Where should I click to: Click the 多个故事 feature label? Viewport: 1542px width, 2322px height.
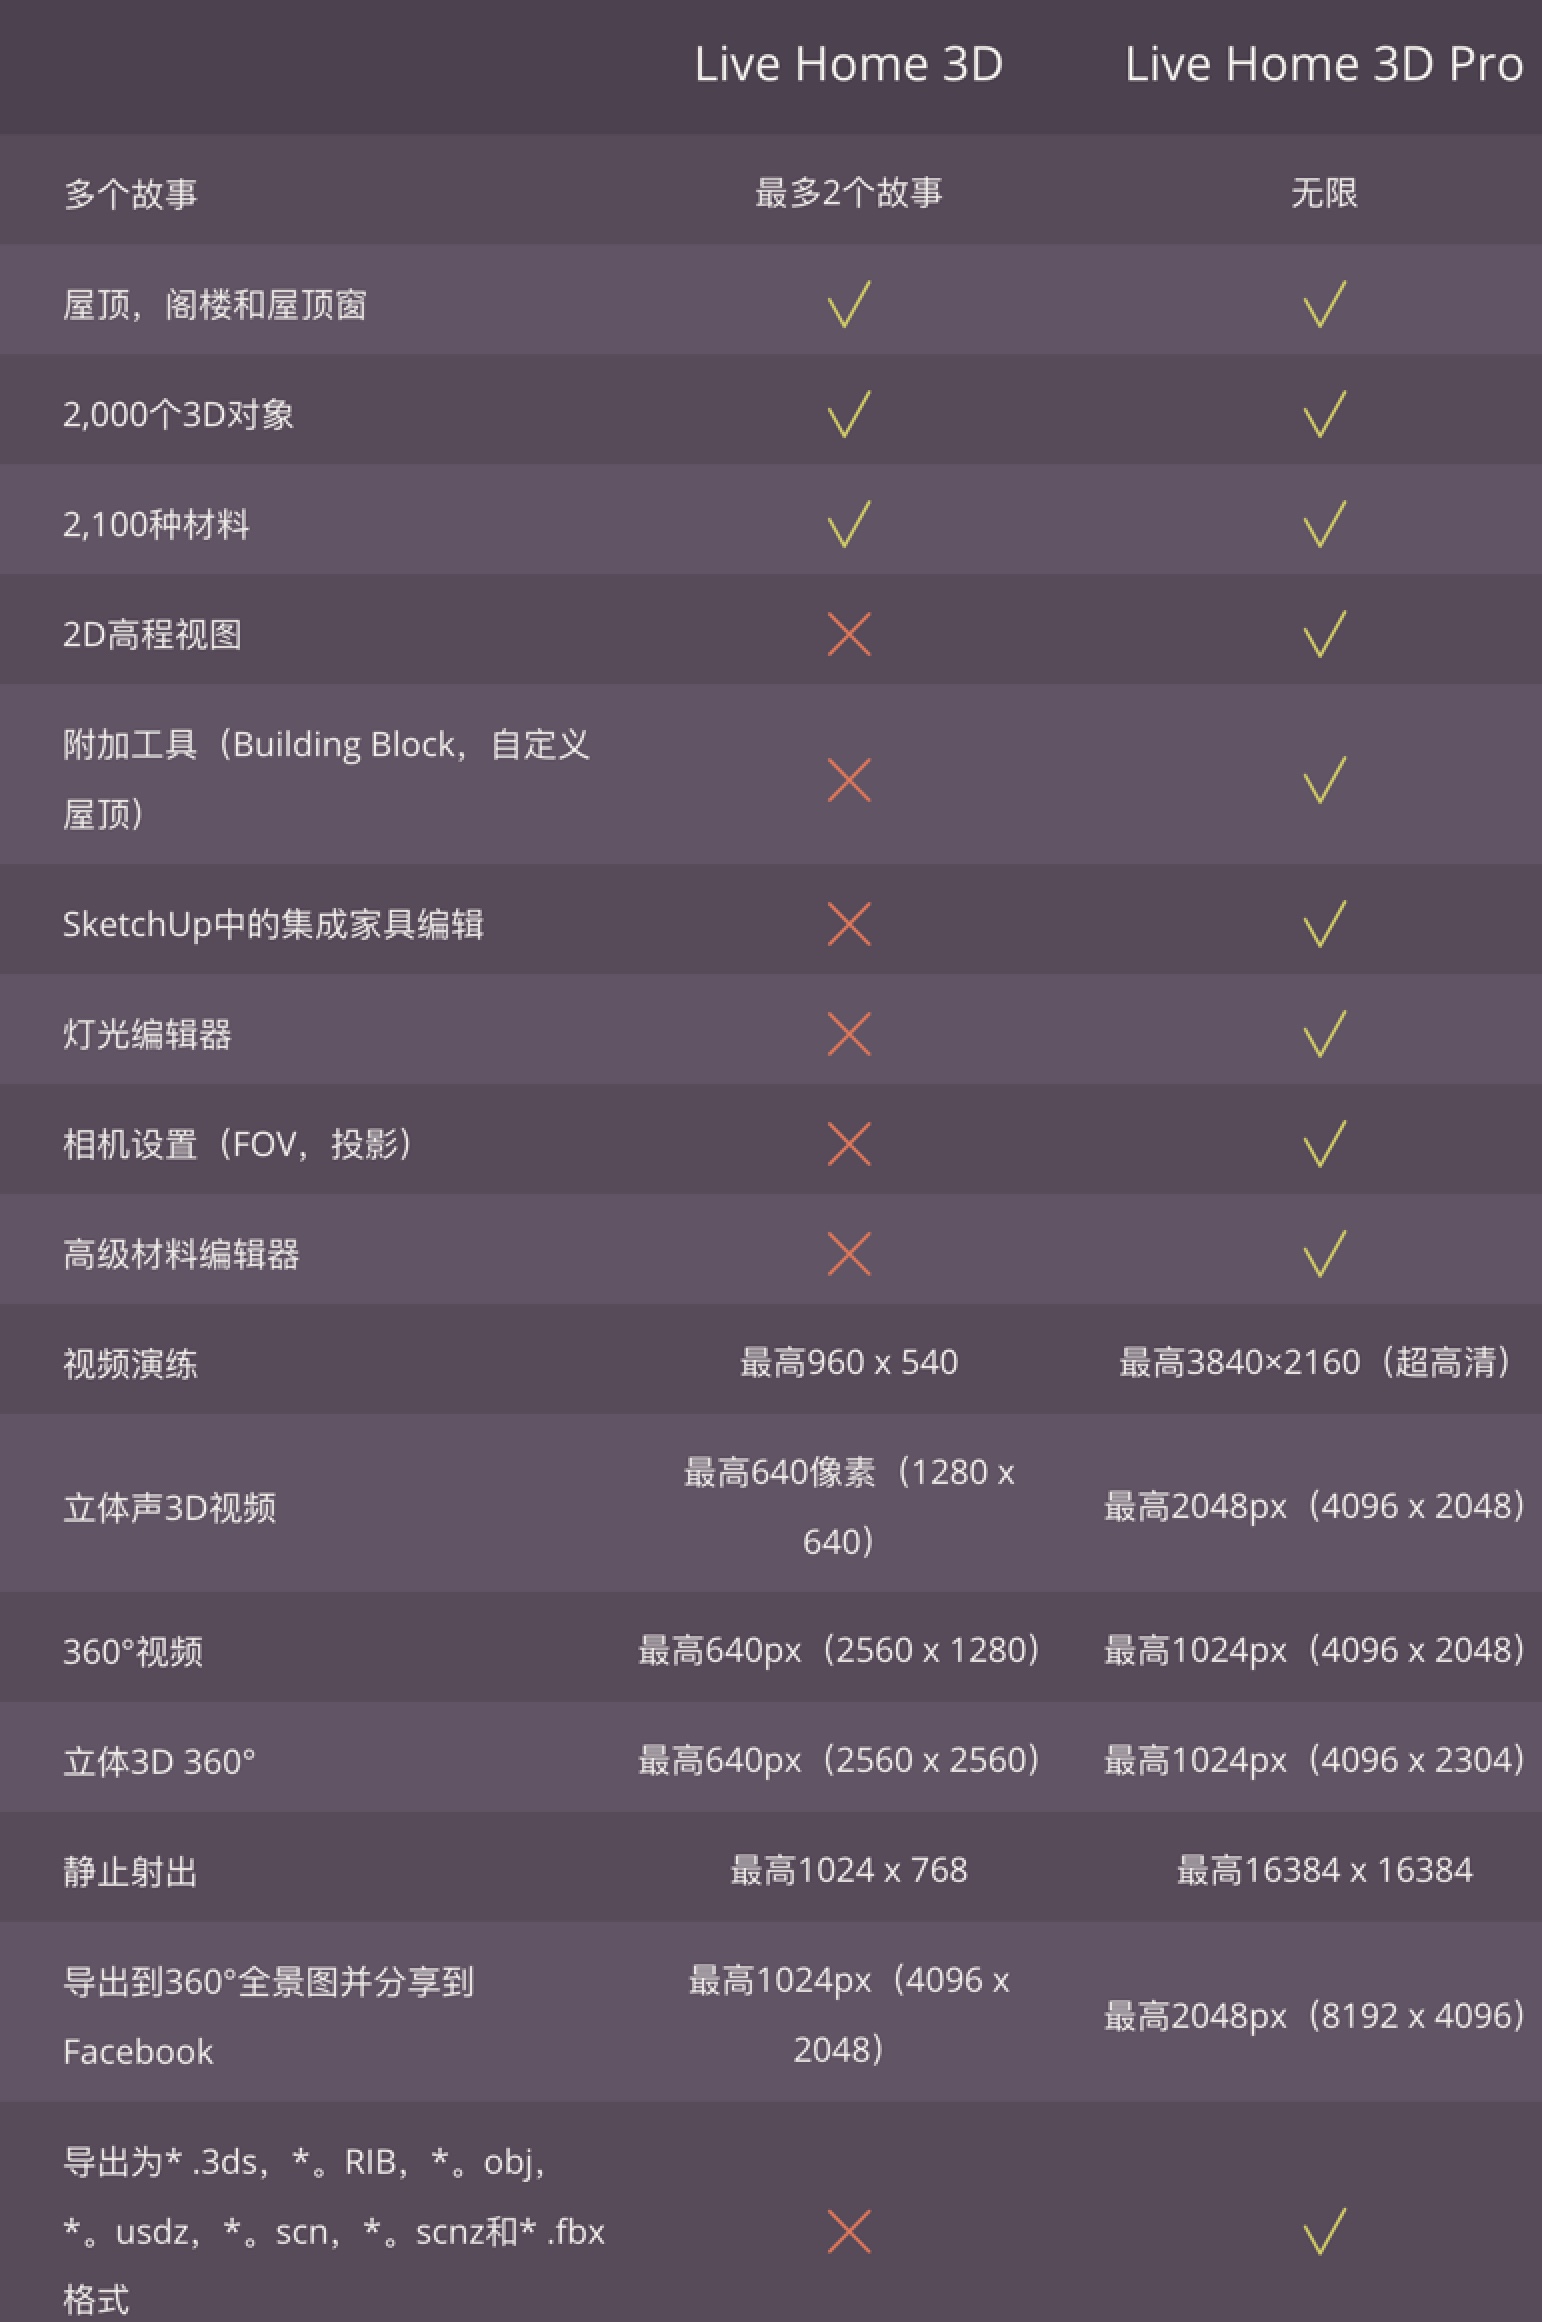[130, 193]
